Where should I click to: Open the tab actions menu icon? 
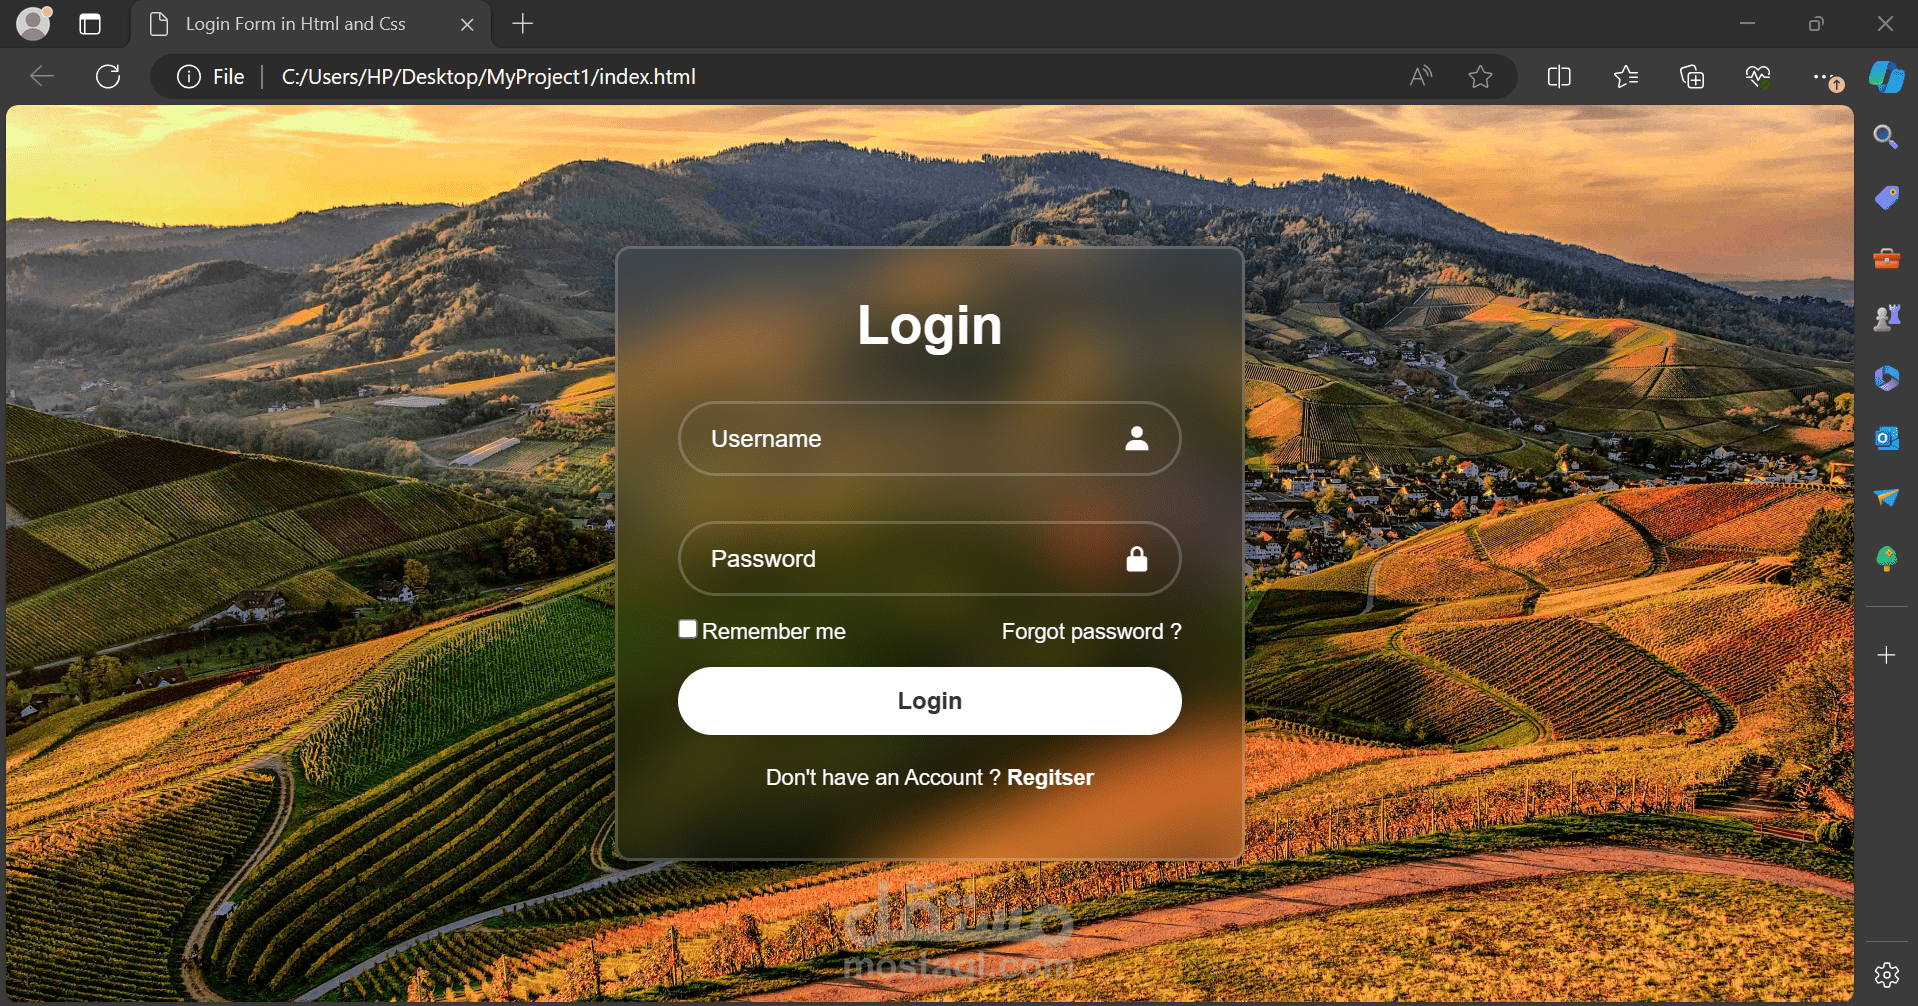(90, 24)
